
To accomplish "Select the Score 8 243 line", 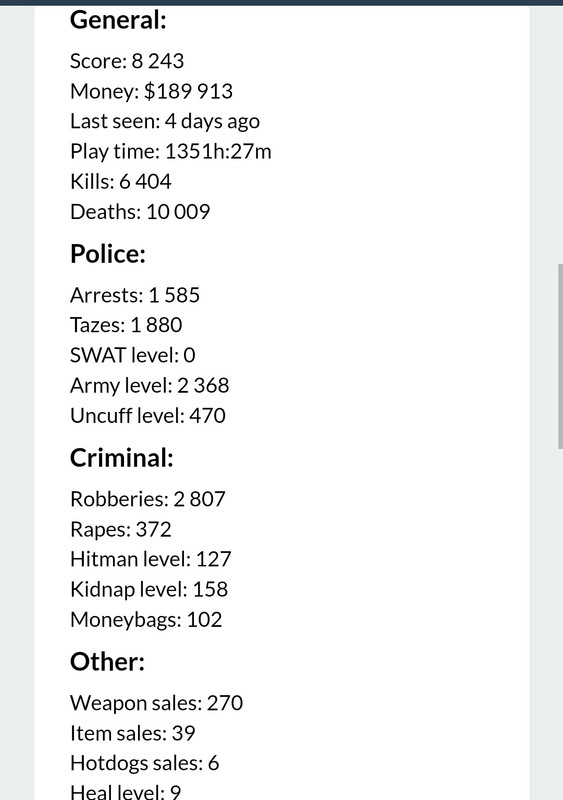I will click(127, 61).
